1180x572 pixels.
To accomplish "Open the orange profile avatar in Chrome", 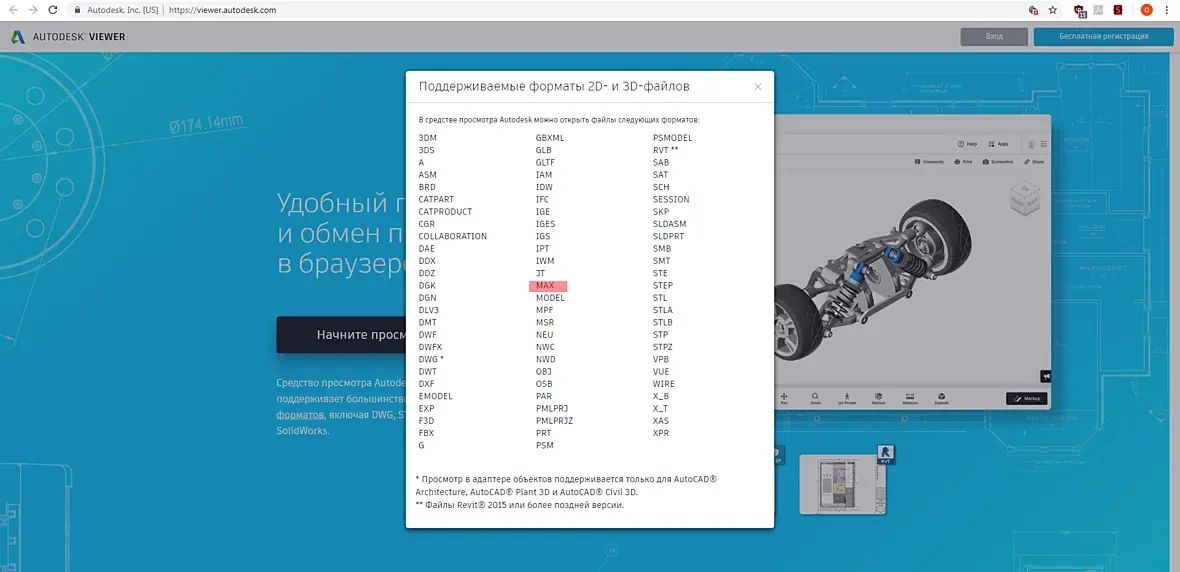I will coord(1146,10).
